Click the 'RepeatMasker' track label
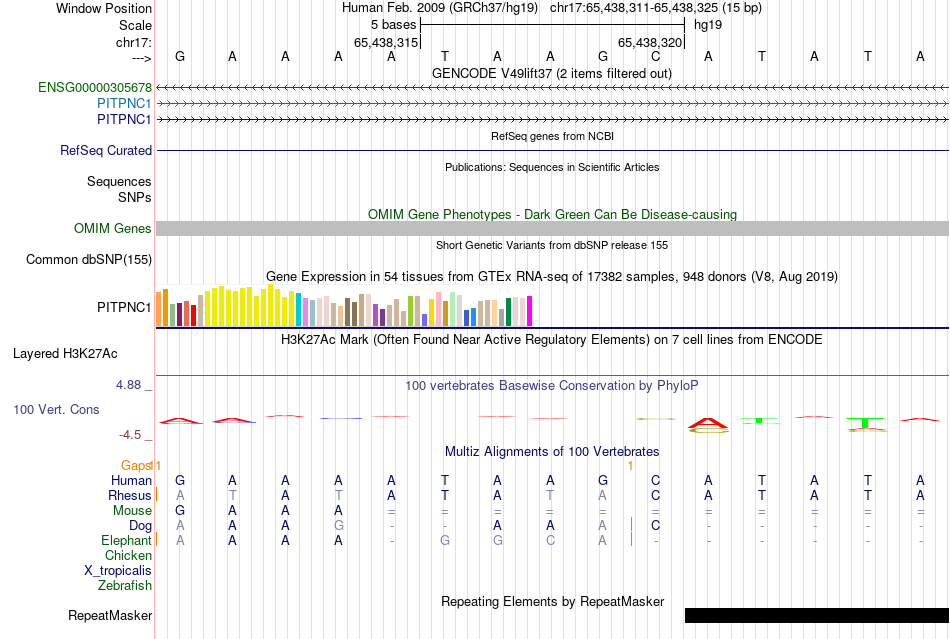Image resolution: width=950 pixels, height=639 pixels. click(110, 615)
